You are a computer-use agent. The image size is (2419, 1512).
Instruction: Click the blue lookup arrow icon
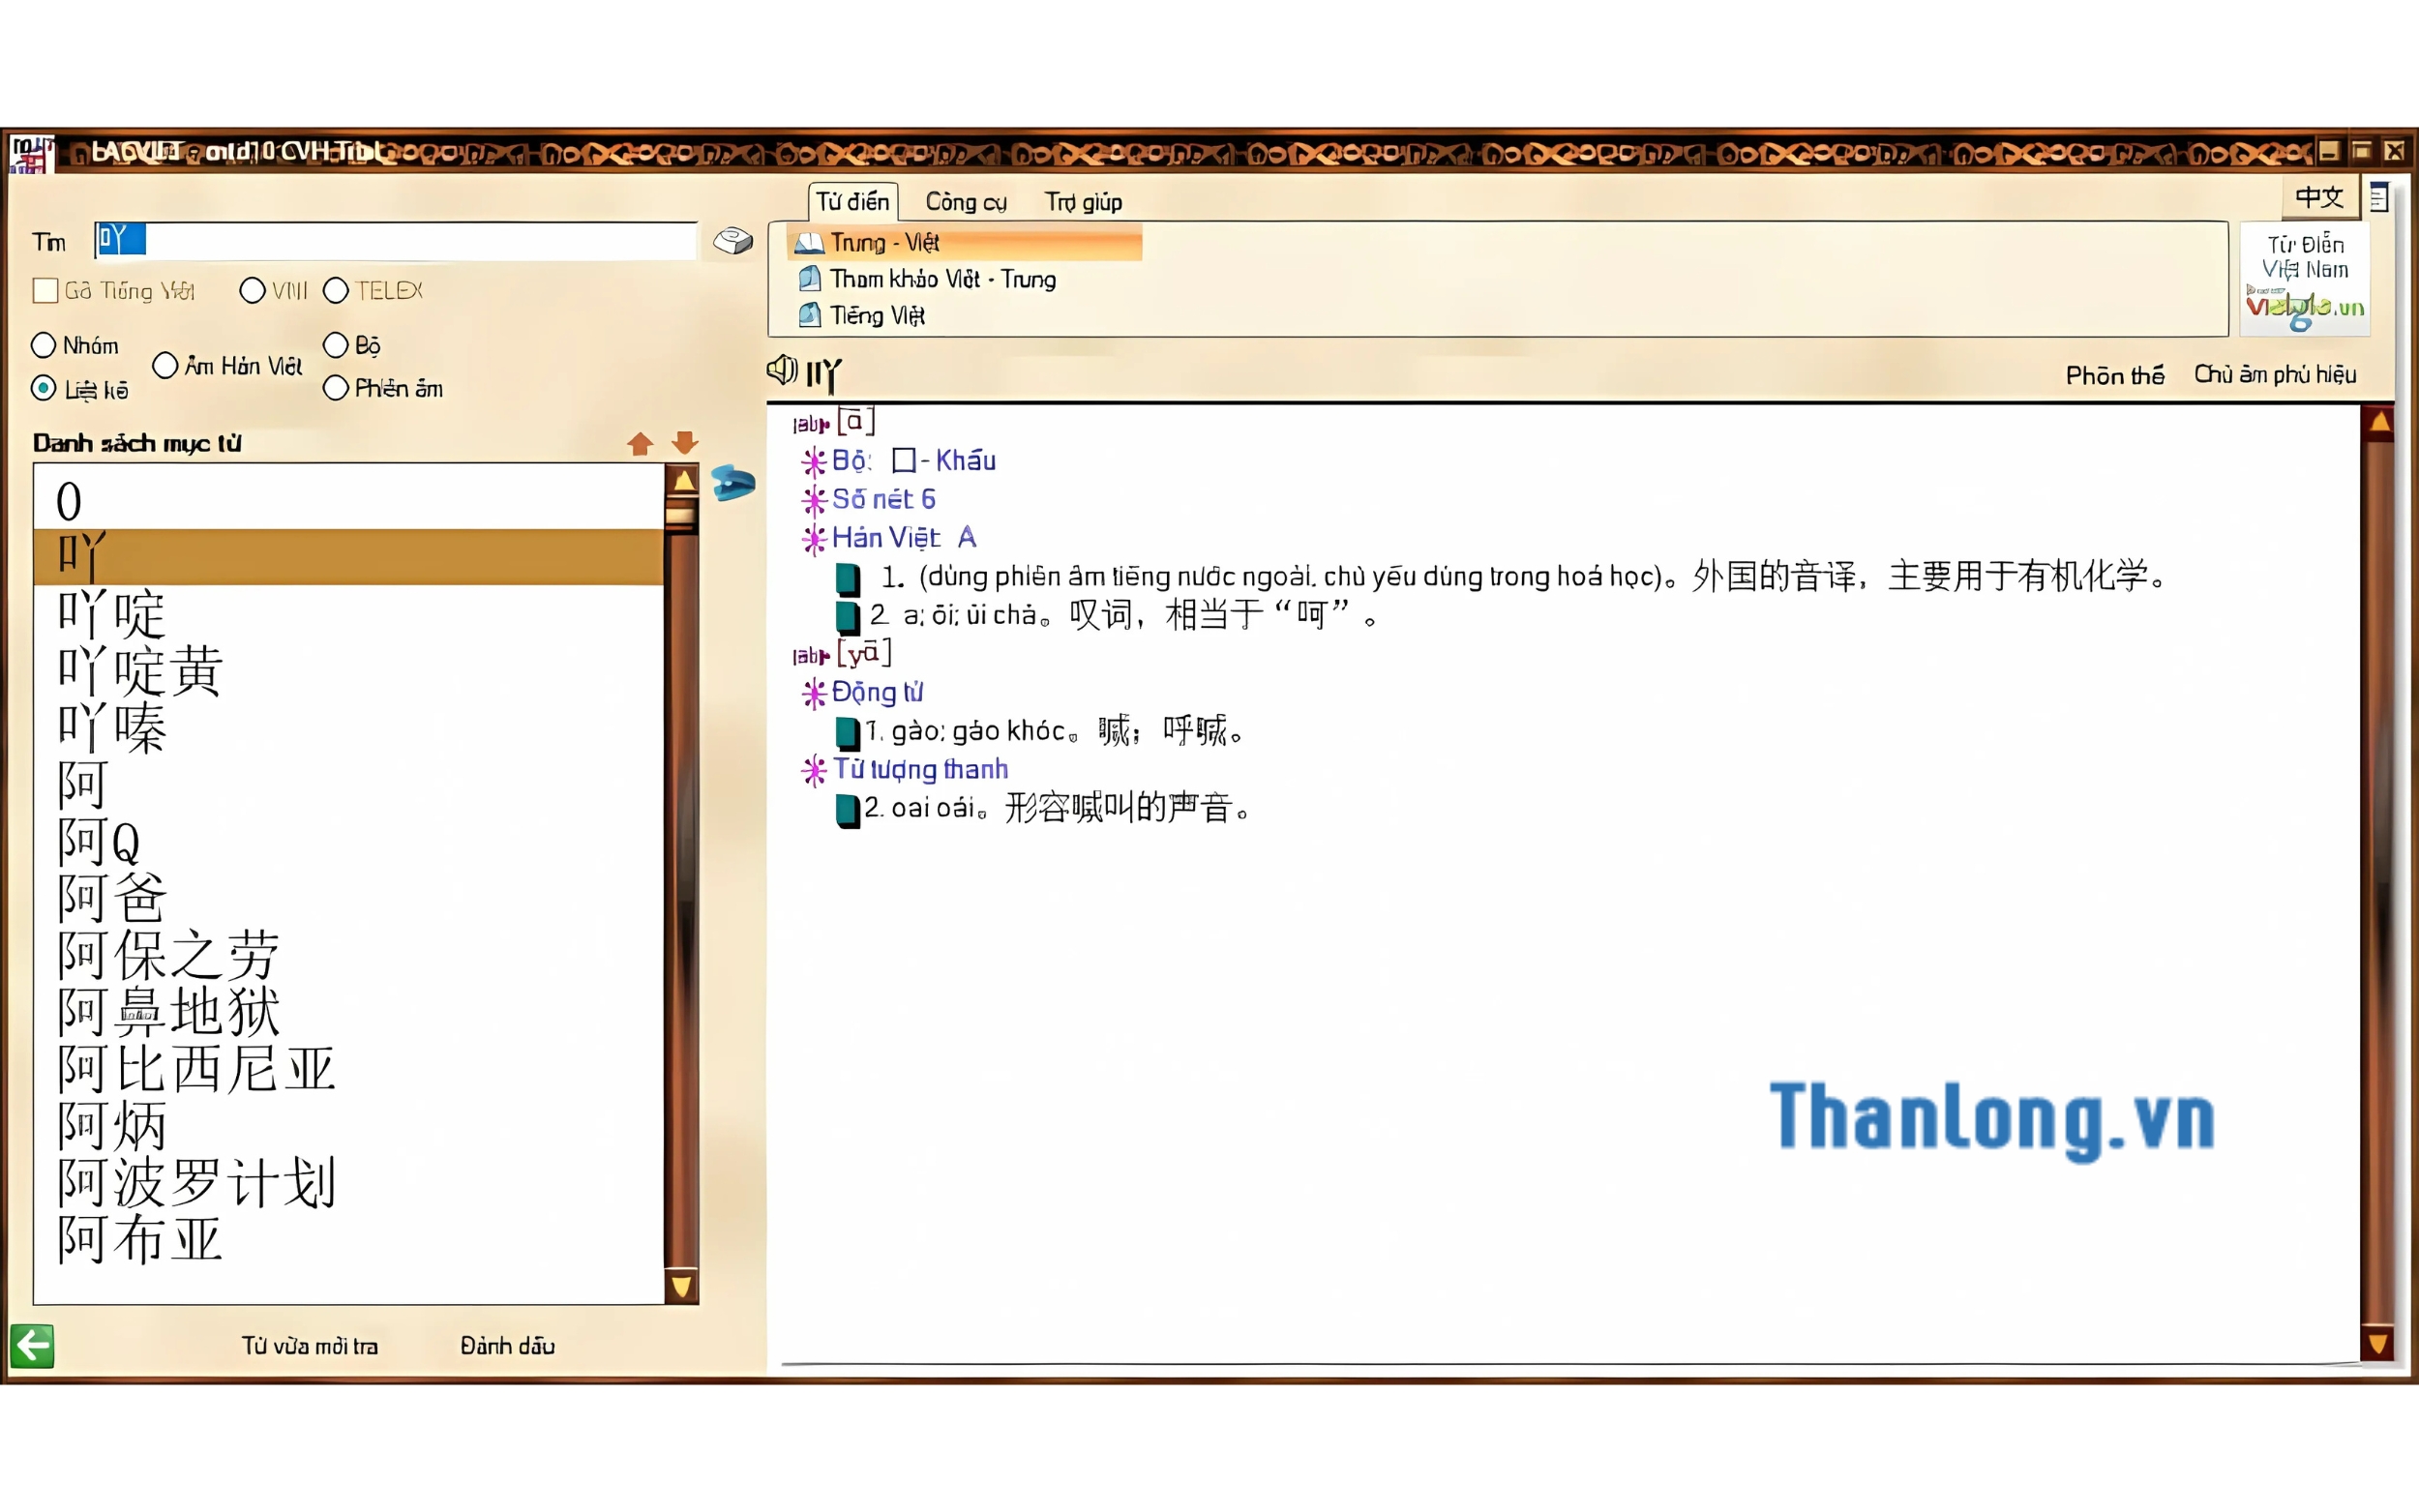pos(733,483)
